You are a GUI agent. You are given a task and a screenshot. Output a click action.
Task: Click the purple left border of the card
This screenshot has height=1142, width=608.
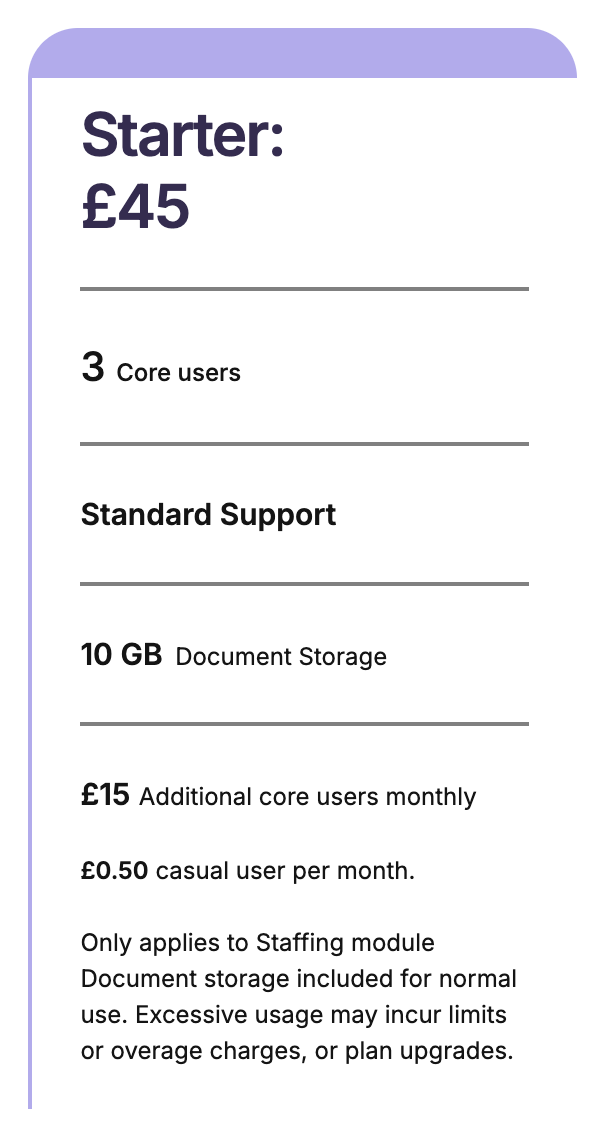[x=31, y=600]
